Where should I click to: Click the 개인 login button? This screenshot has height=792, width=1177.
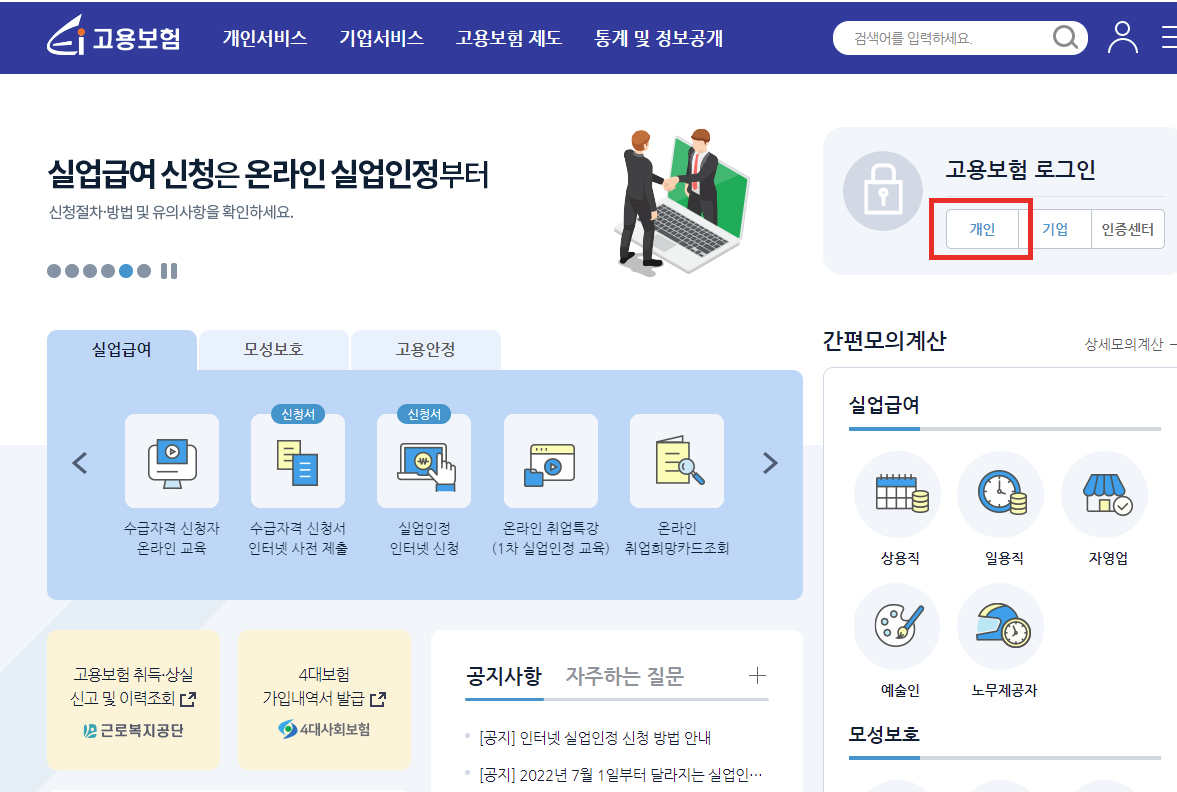pos(980,229)
